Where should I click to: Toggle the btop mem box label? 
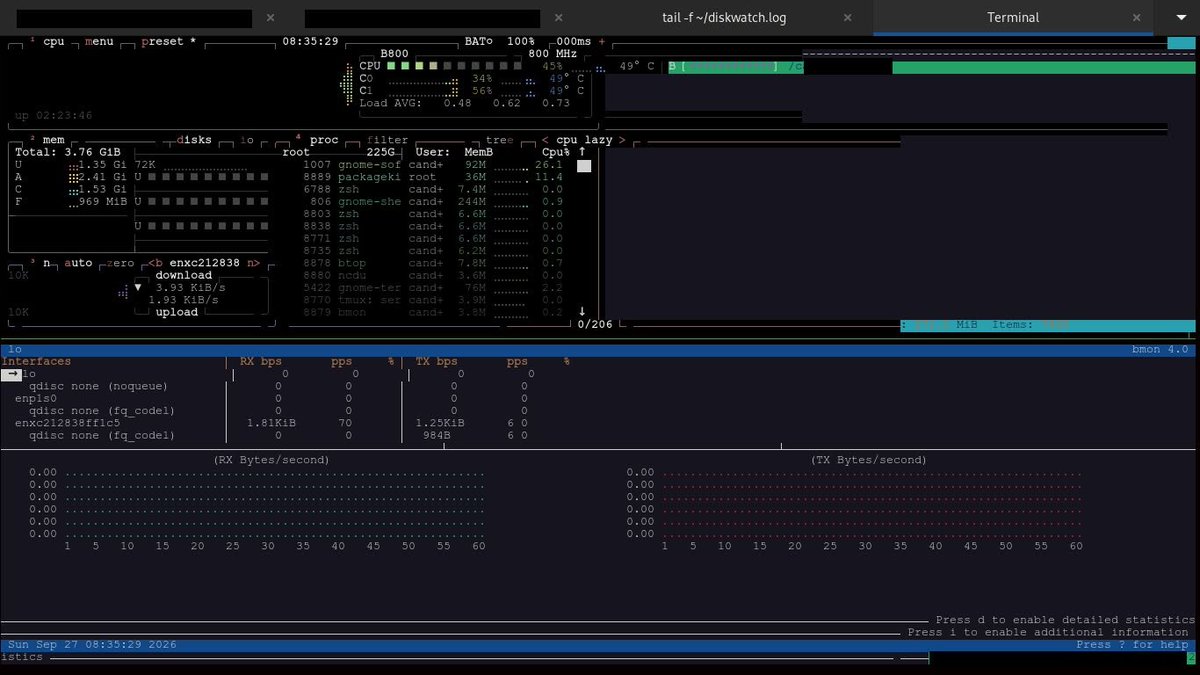(x=54, y=140)
